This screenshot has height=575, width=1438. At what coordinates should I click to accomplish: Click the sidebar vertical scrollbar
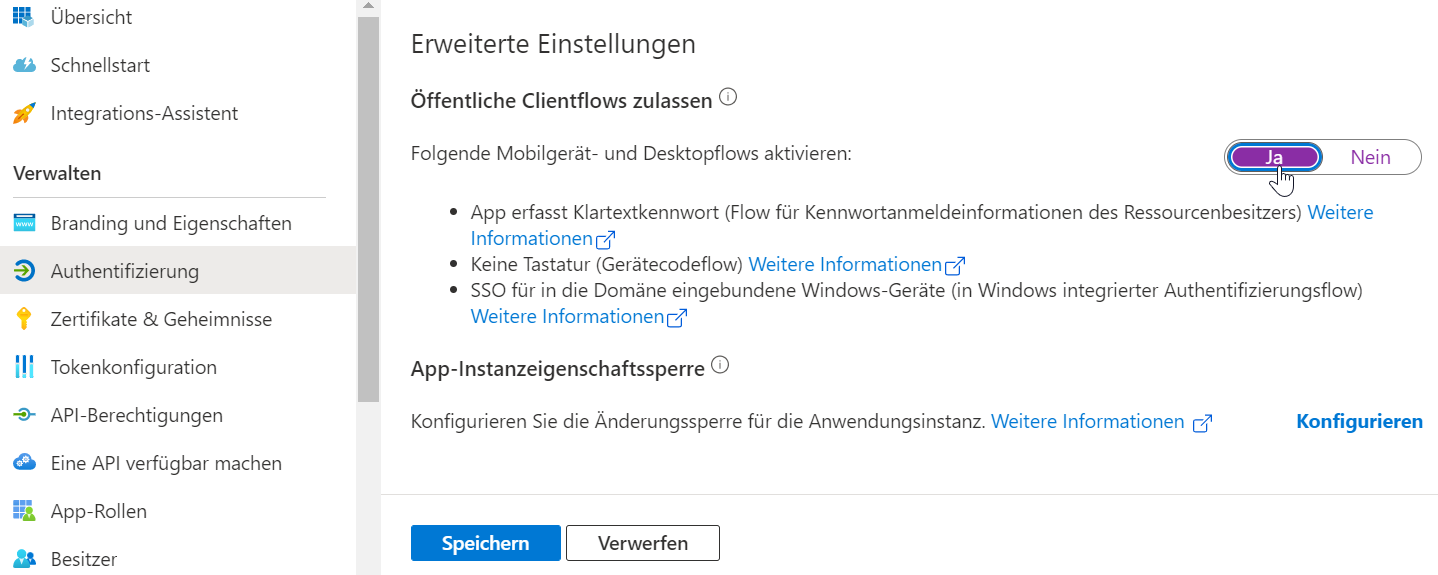(x=368, y=200)
